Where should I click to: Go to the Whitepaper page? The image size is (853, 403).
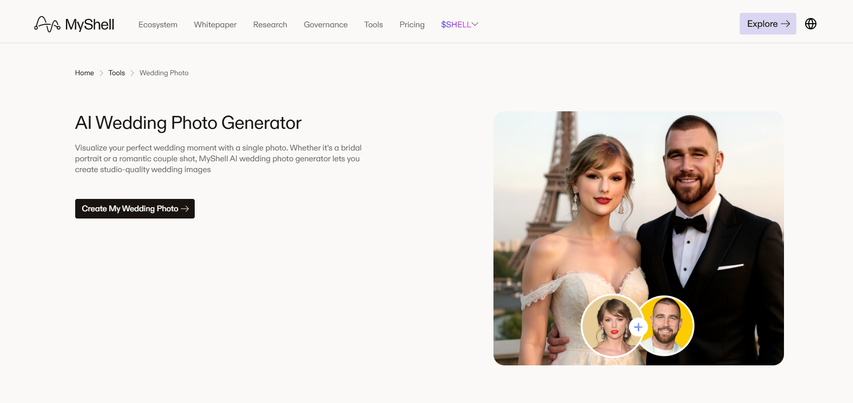(215, 24)
